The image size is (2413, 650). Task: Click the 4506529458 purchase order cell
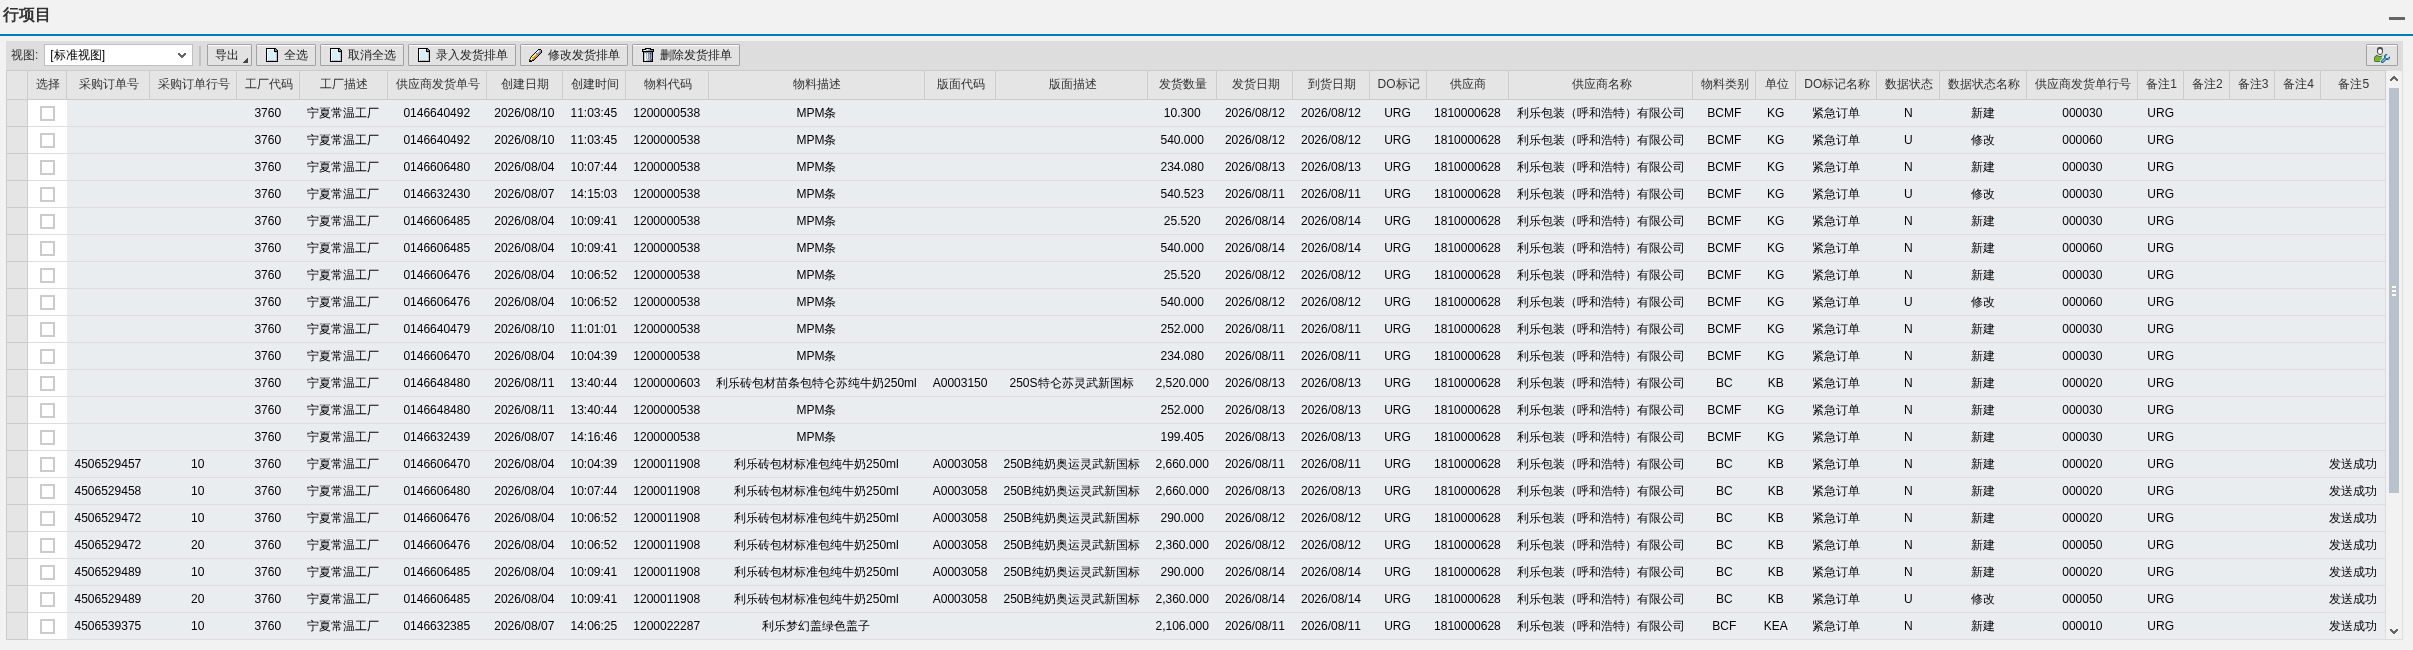[x=108, y=491]
